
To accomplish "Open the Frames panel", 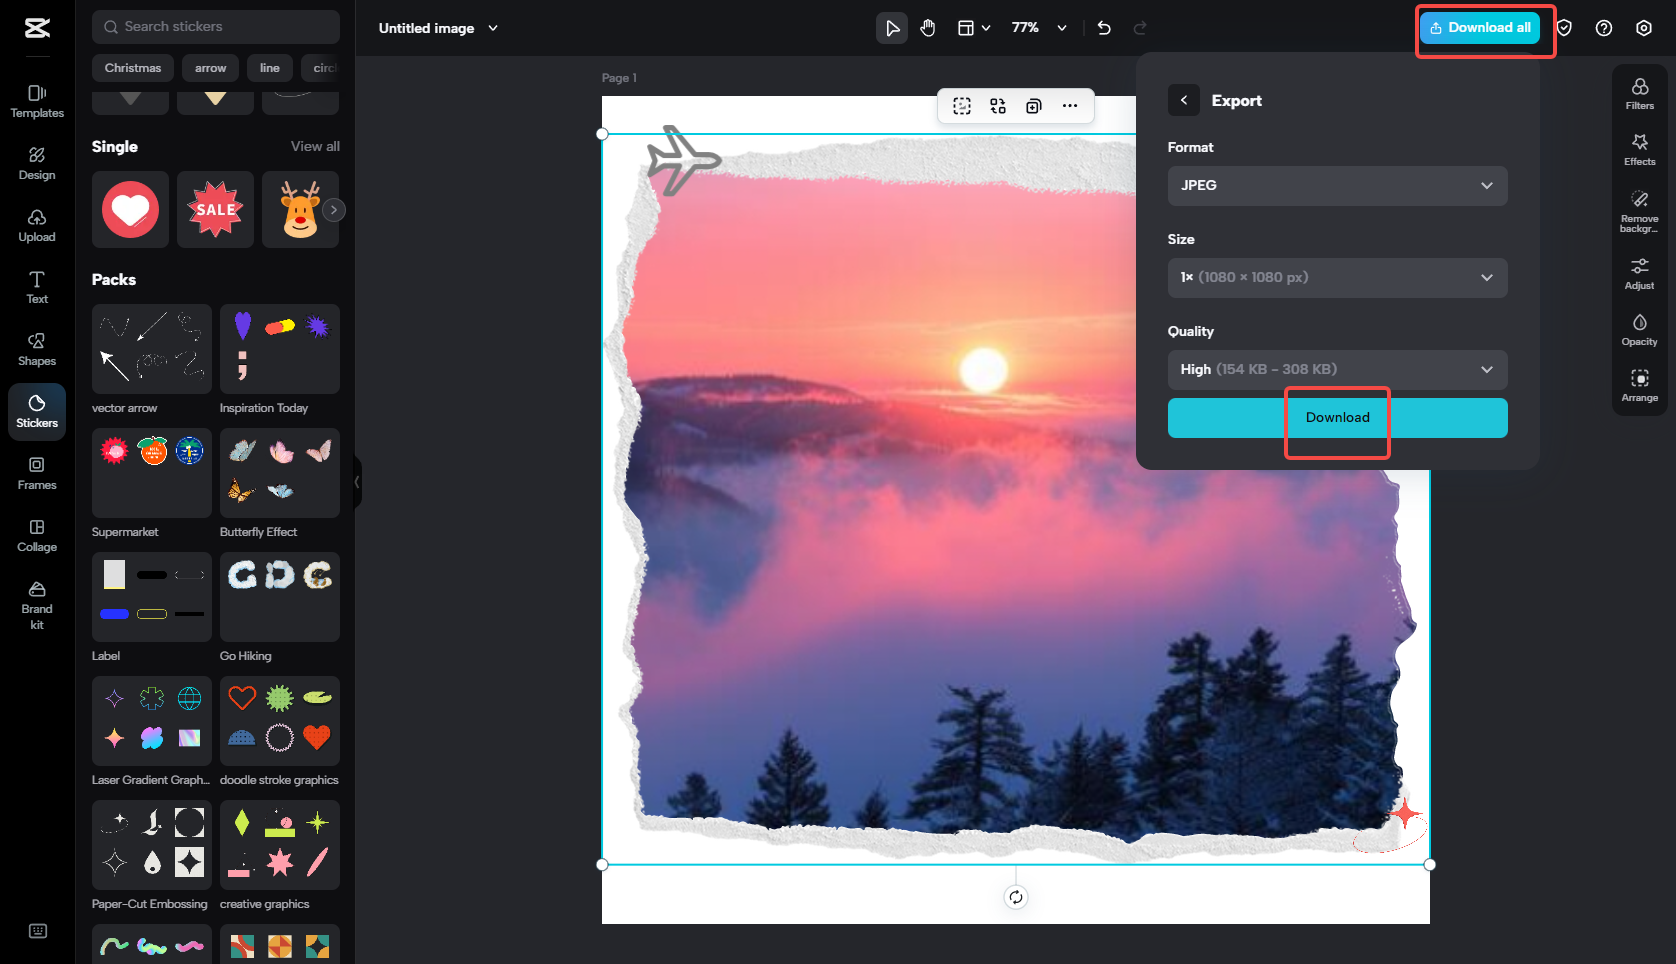I will (36, 473).
